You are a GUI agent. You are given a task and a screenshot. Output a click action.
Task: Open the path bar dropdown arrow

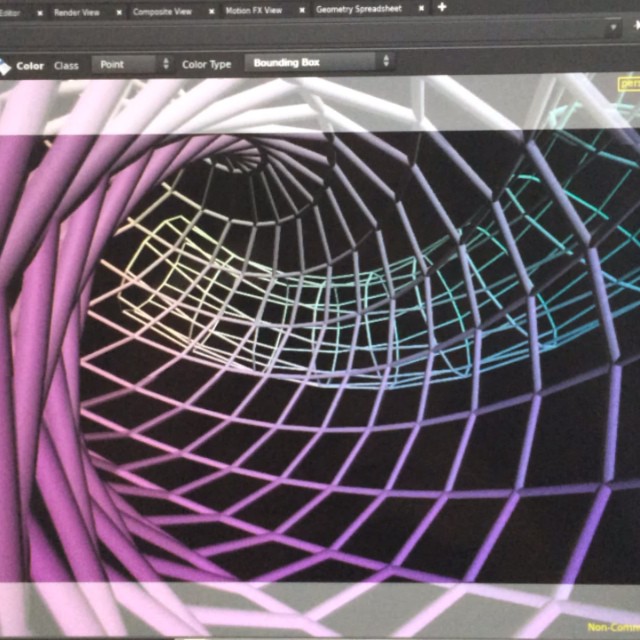(x=614, y=28)
